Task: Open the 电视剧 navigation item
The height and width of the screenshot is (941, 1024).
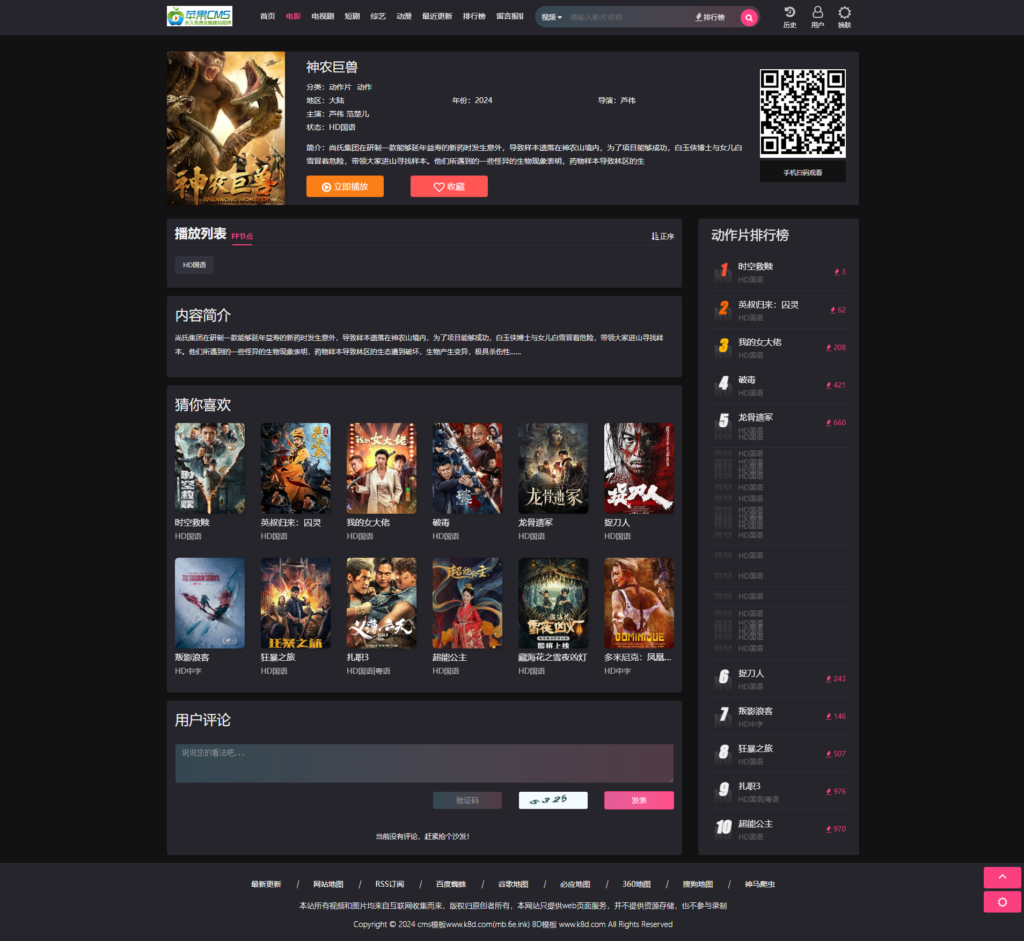Action: (323, 16)
